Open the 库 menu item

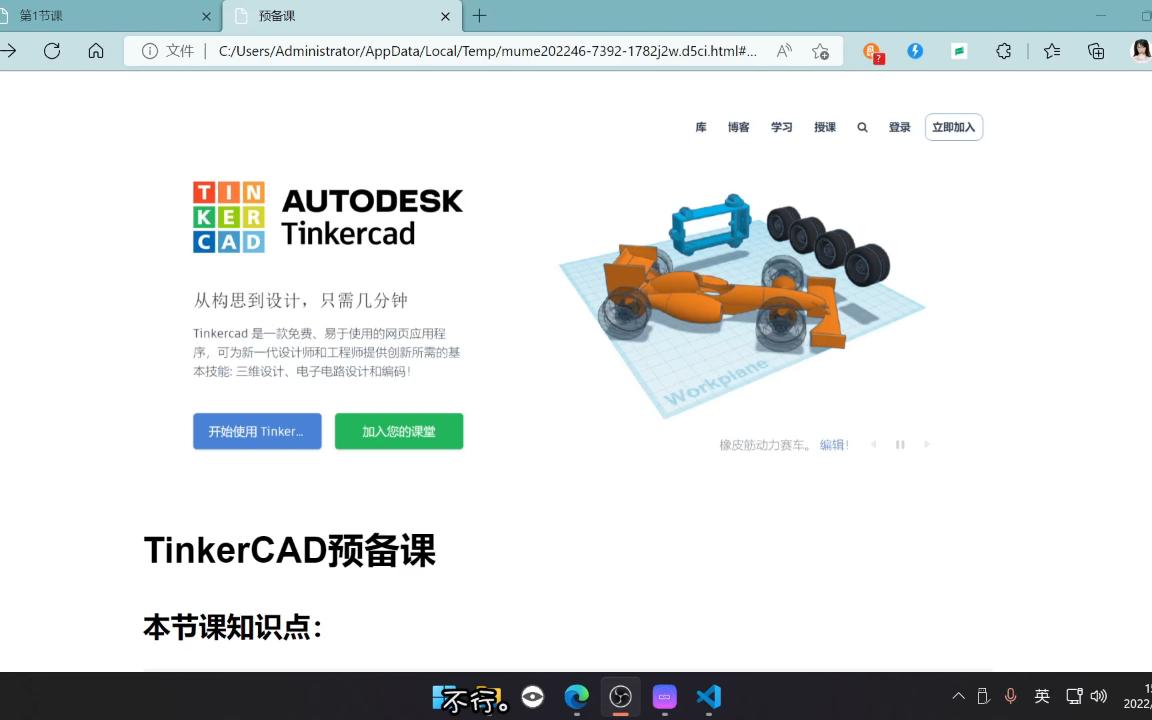(x=700, y=127)
